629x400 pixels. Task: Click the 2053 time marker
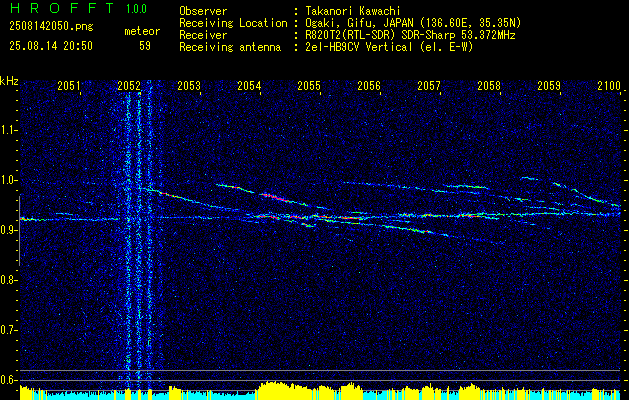189,85
